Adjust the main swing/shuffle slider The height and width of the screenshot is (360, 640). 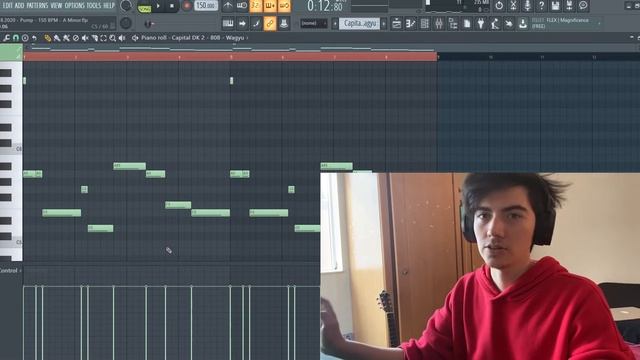[x=149, y=24]
